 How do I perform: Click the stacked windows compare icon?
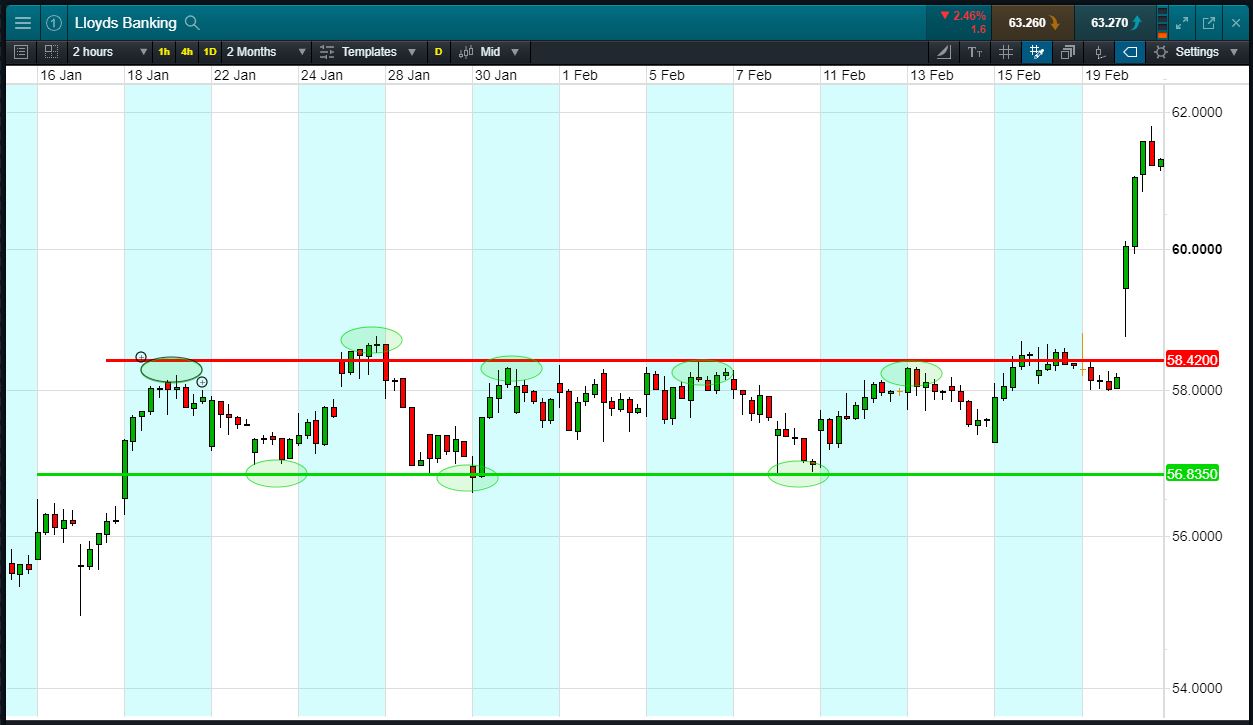point(1068,51)
